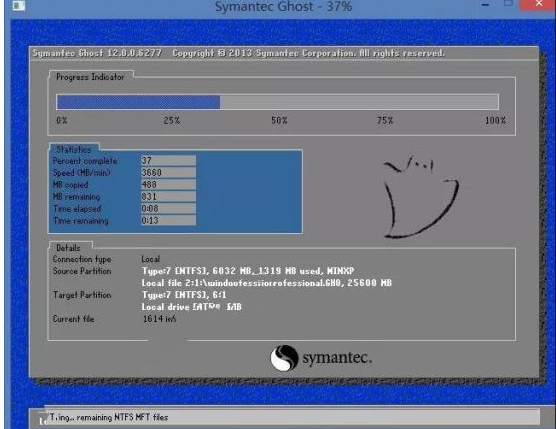Image resolution: width=556 pixels, height=429 pixels.
Task: Click the 'Time elapsed' label
Action: click(x=77, y=209)
